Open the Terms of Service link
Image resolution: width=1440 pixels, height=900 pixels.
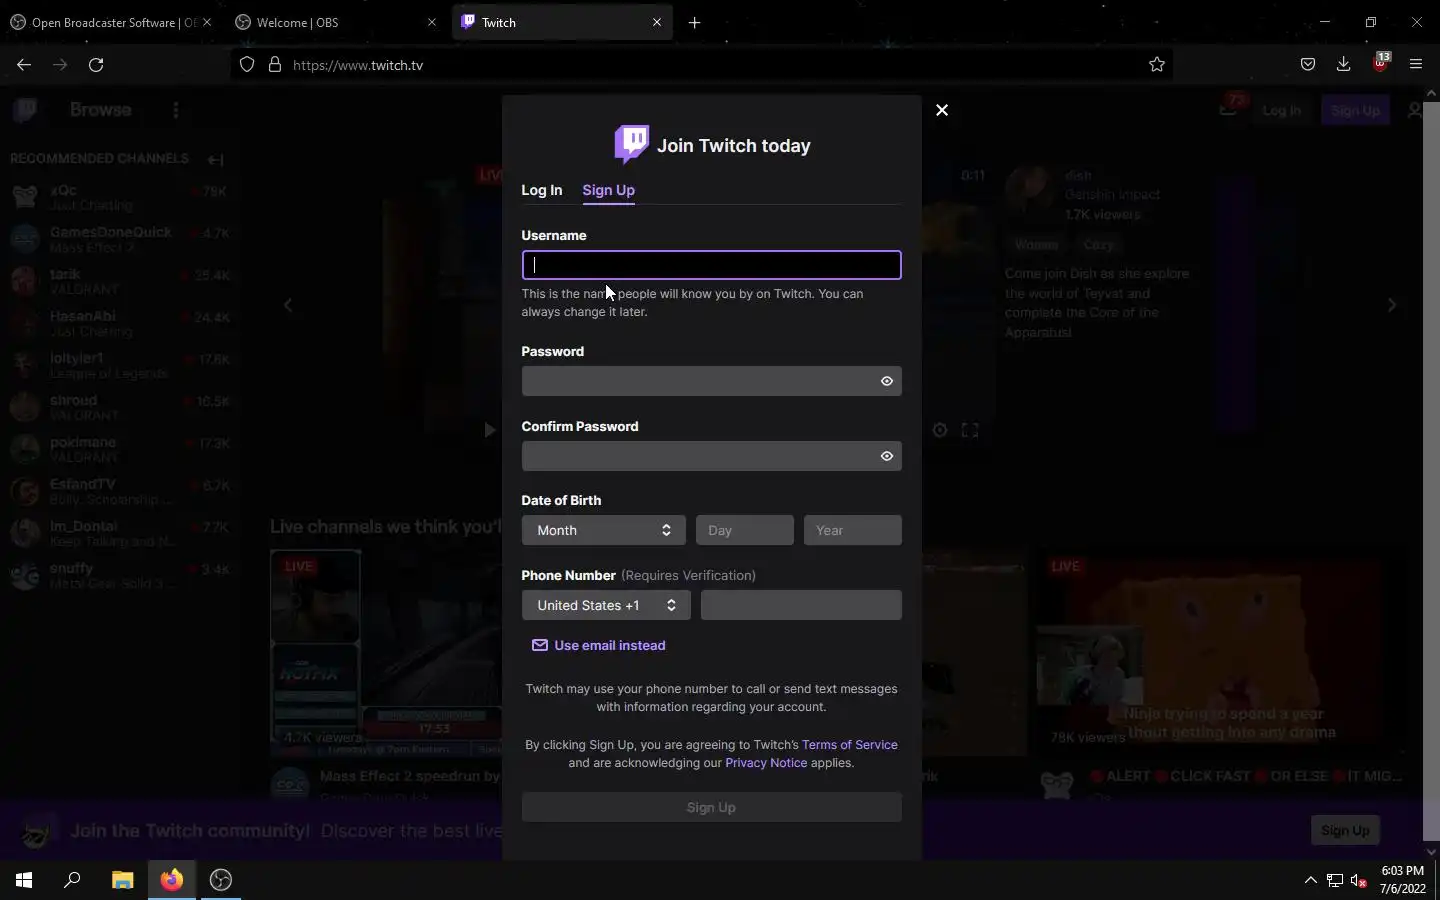point(850,745)
